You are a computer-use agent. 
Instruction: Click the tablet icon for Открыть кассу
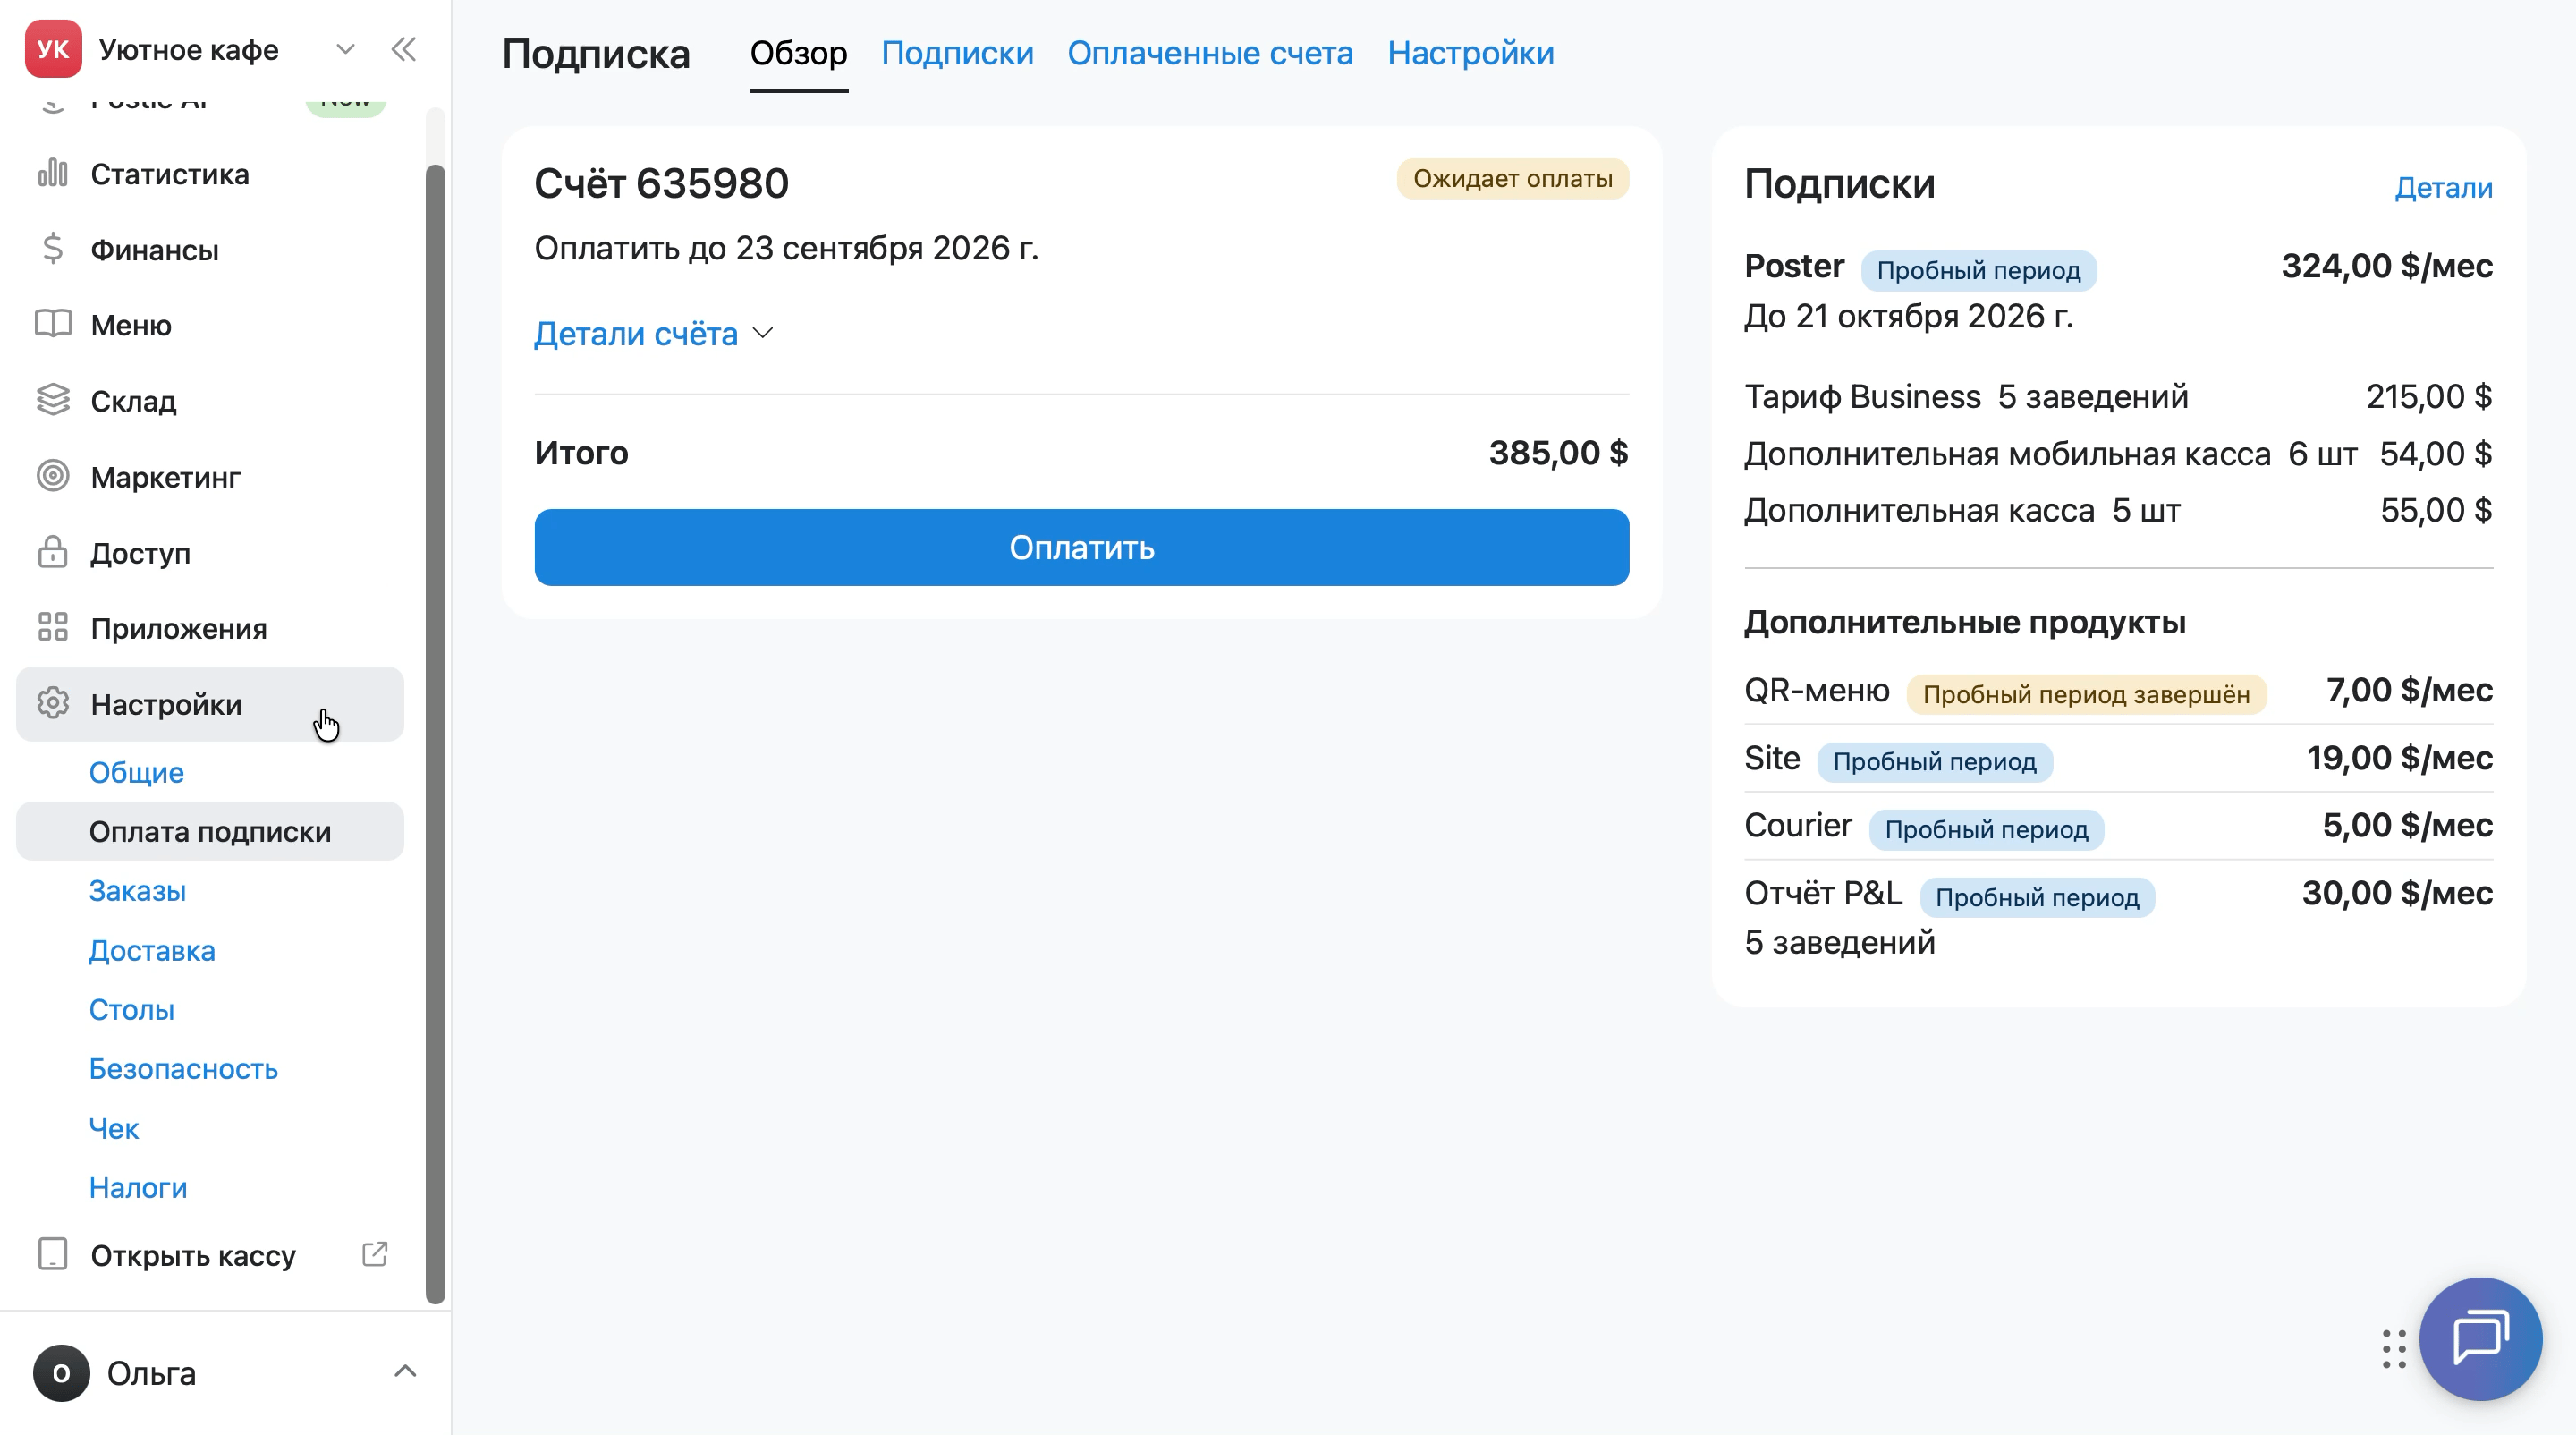tap(53, 1254)
